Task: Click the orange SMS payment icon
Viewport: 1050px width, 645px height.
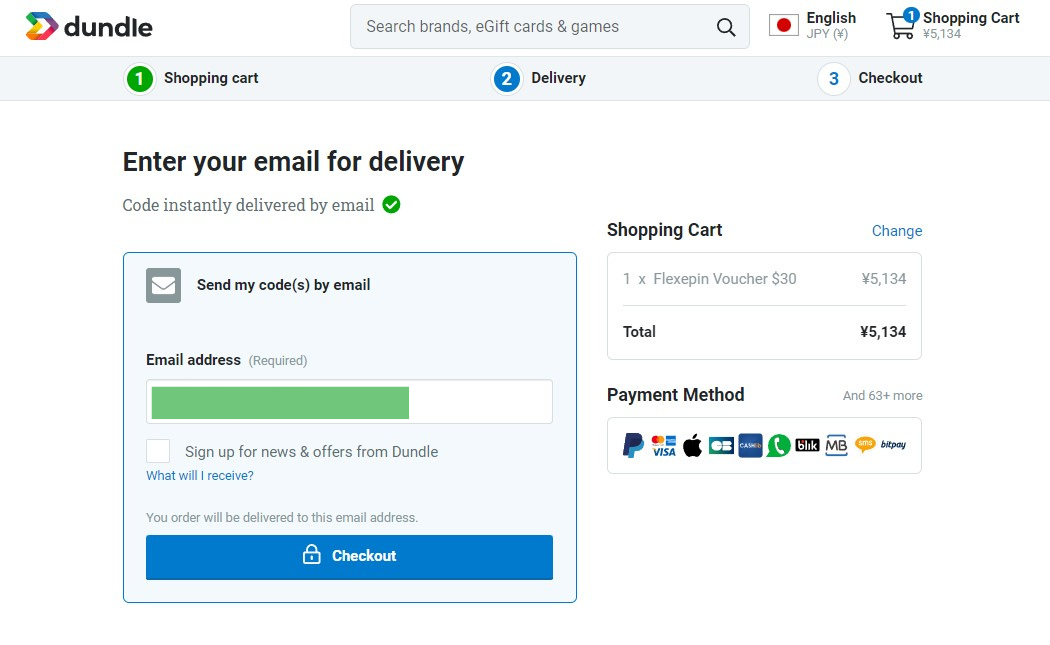Action: tap(865, 445)
